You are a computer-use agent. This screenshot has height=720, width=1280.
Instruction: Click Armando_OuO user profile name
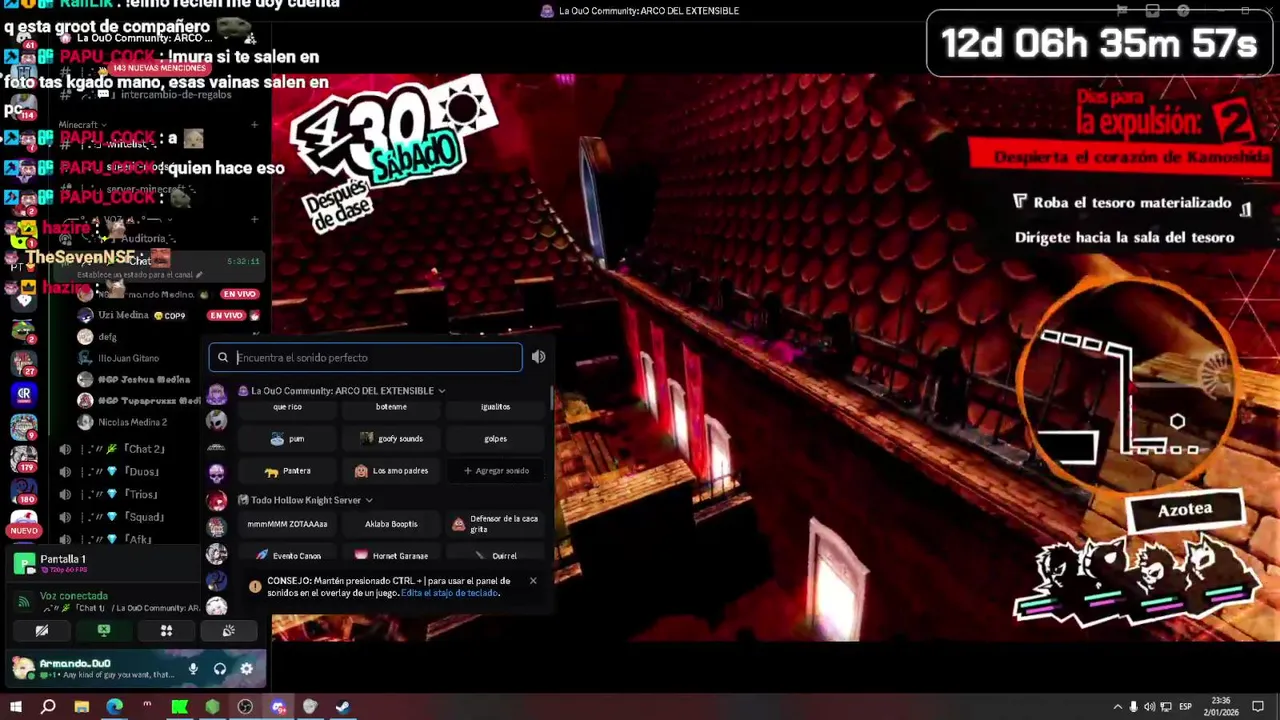click(x=75, y=663)
